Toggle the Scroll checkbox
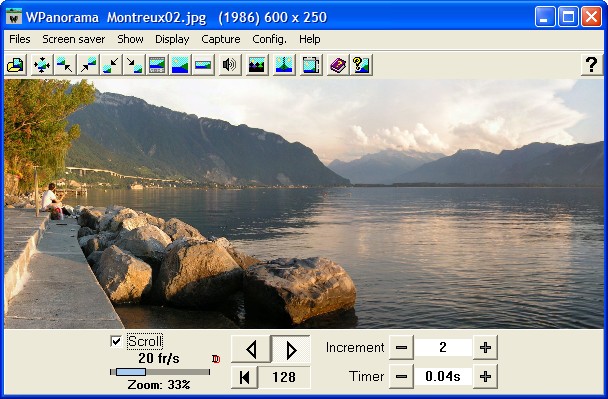 tap(116, 341)
